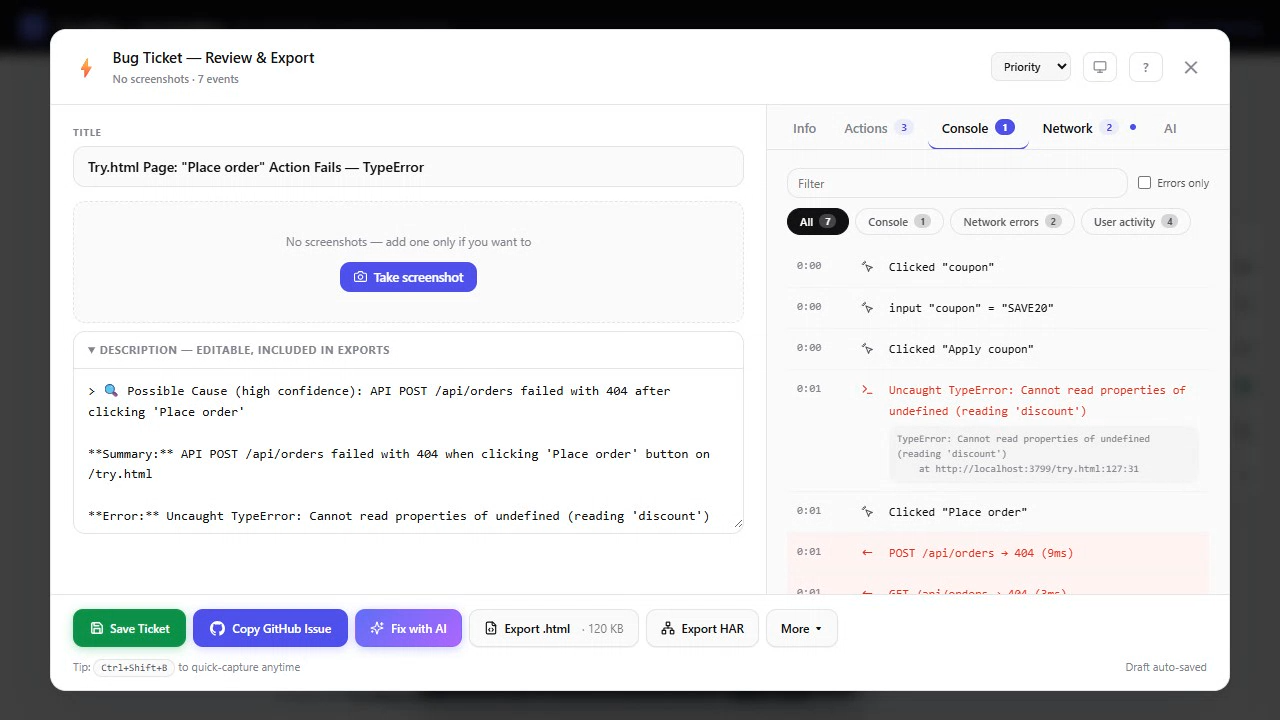Screen dimensions: 1280x720
Task: Open the AI tab
Action: tap(1170, 128)
